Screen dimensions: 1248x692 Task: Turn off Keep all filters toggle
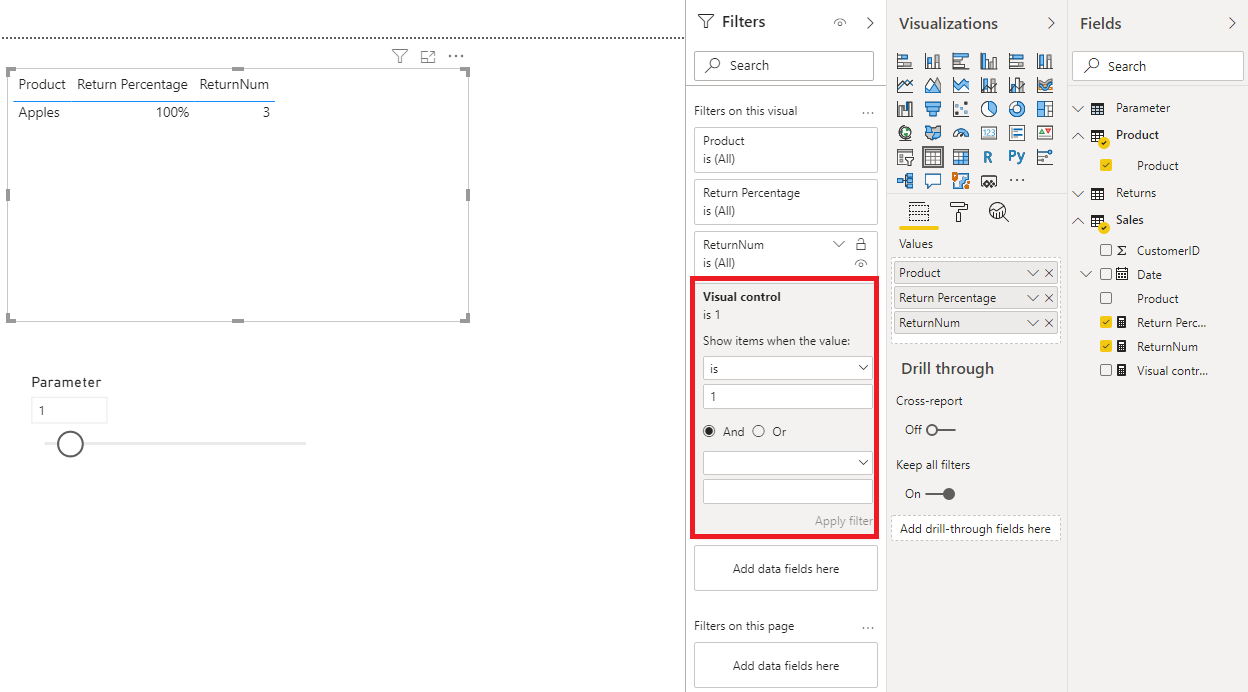pyautogui.click(x=940, y=494)
